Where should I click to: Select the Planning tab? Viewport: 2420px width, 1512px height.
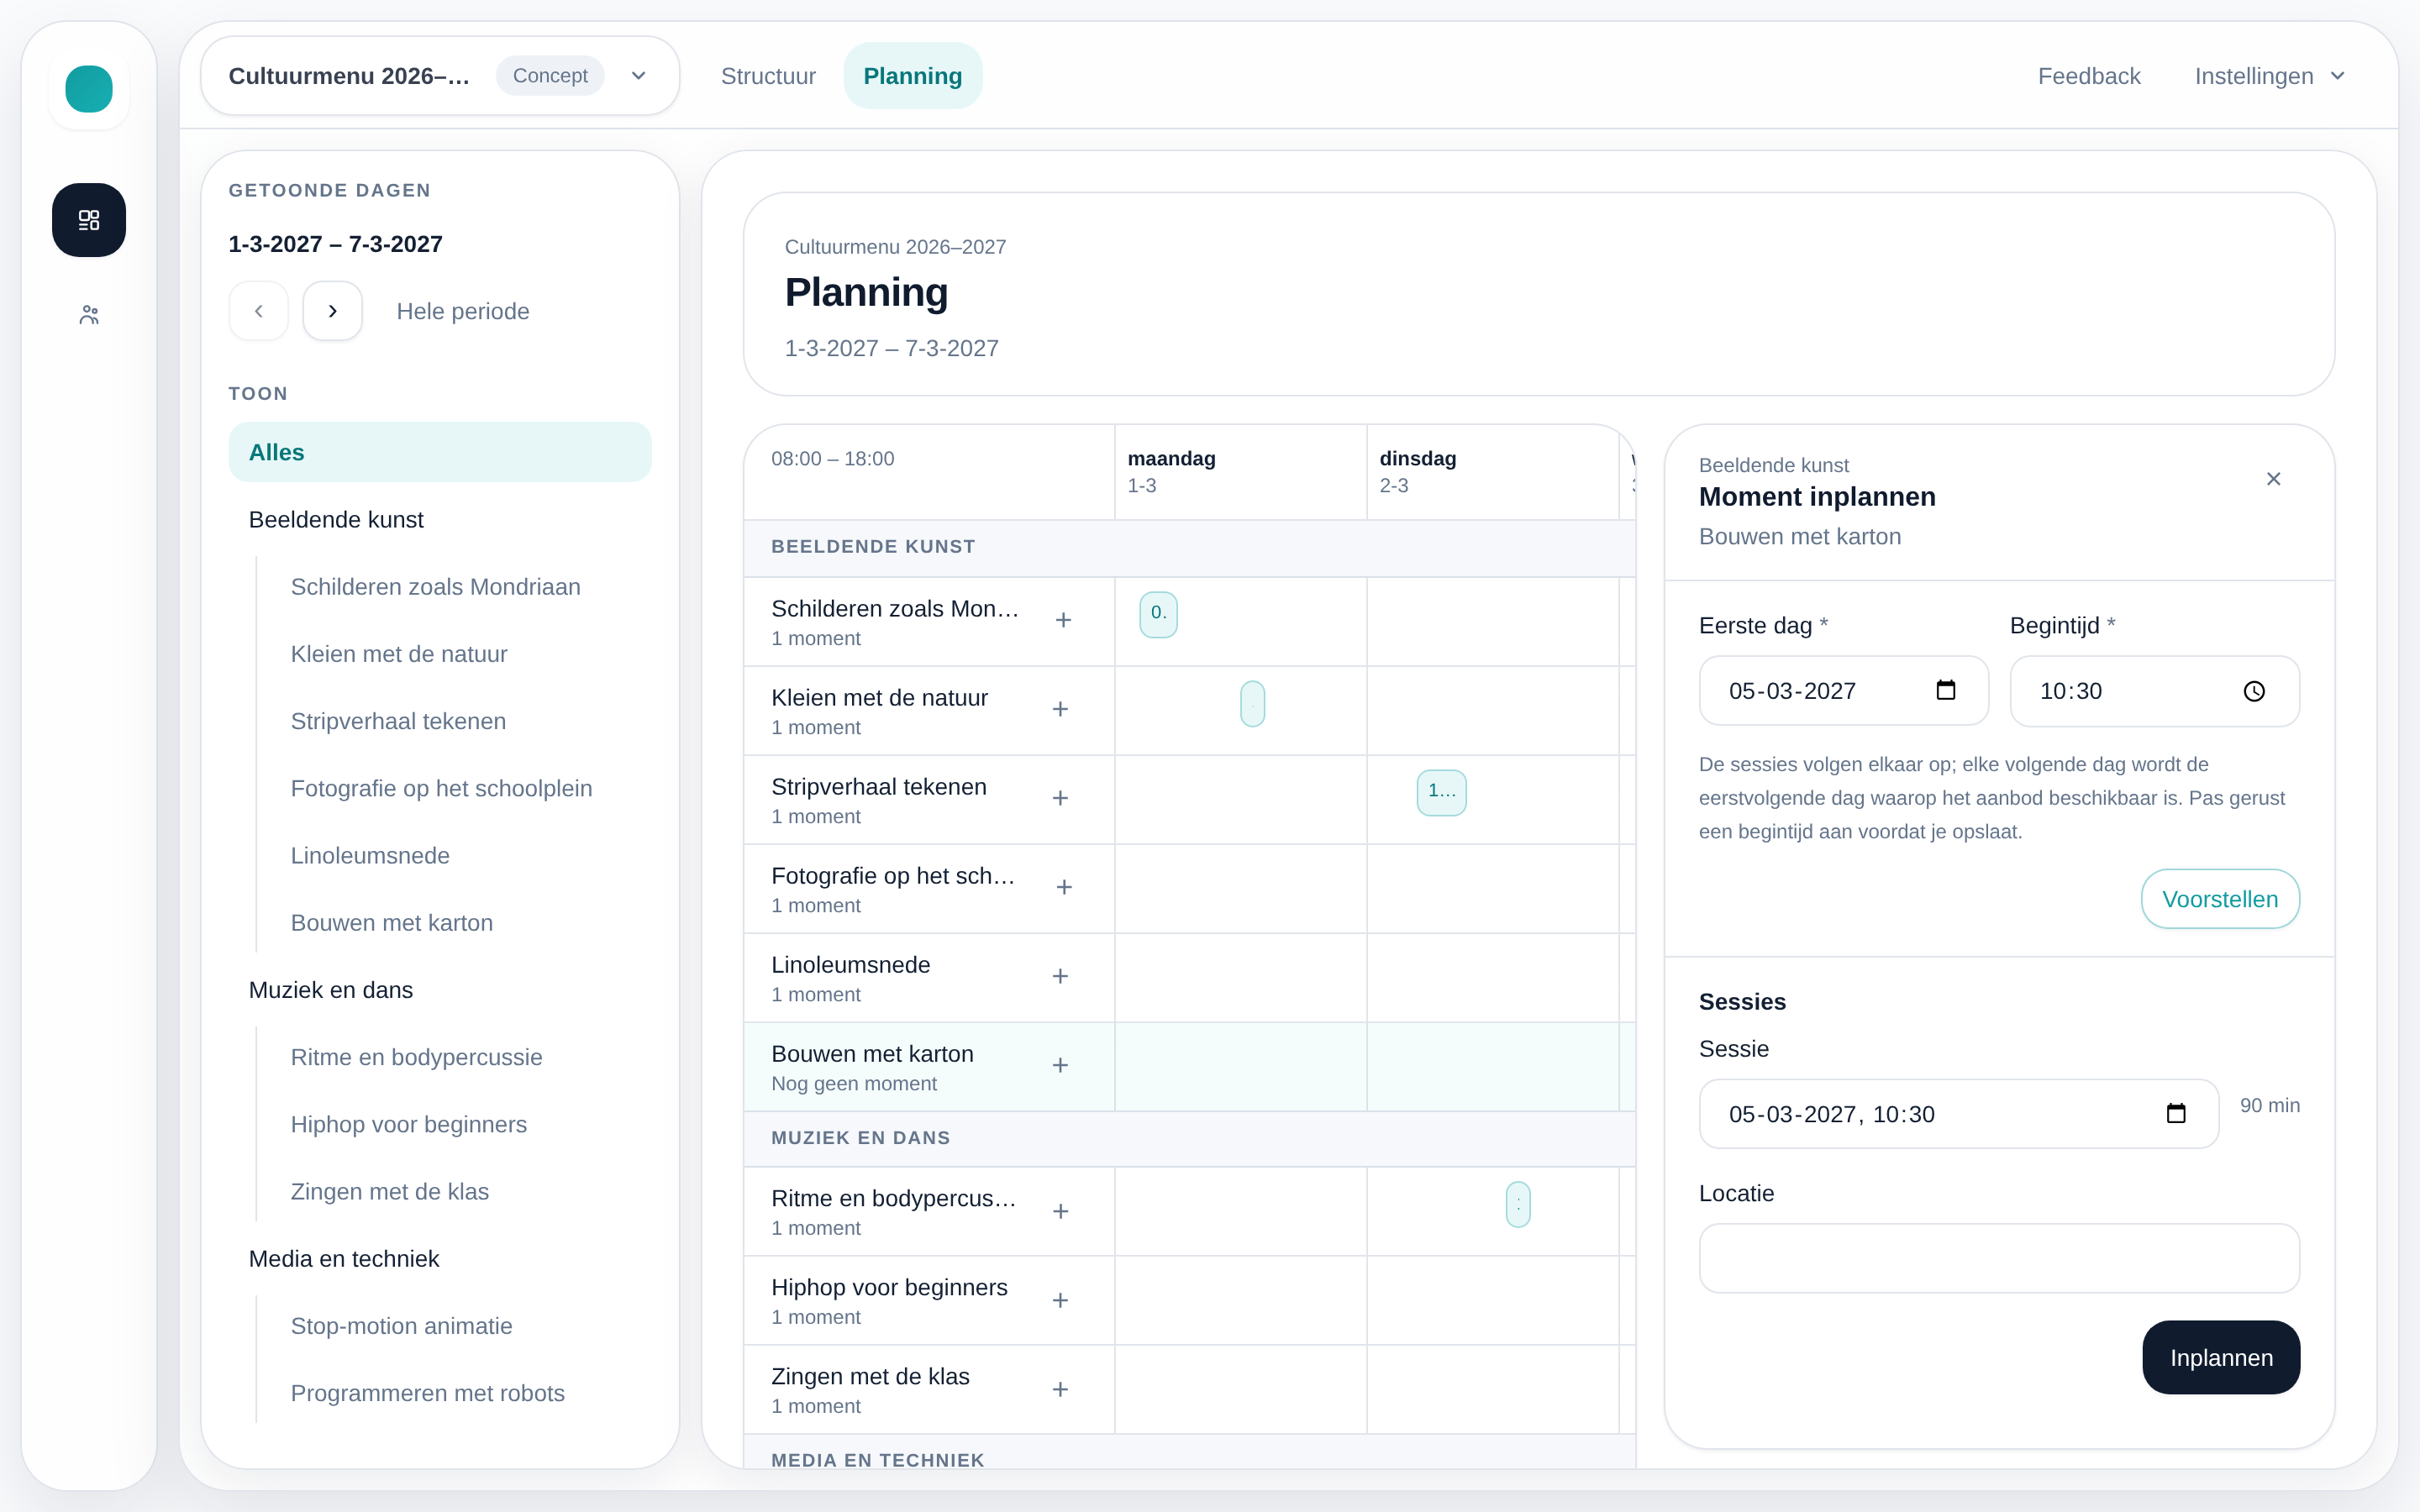pos(912,76)
